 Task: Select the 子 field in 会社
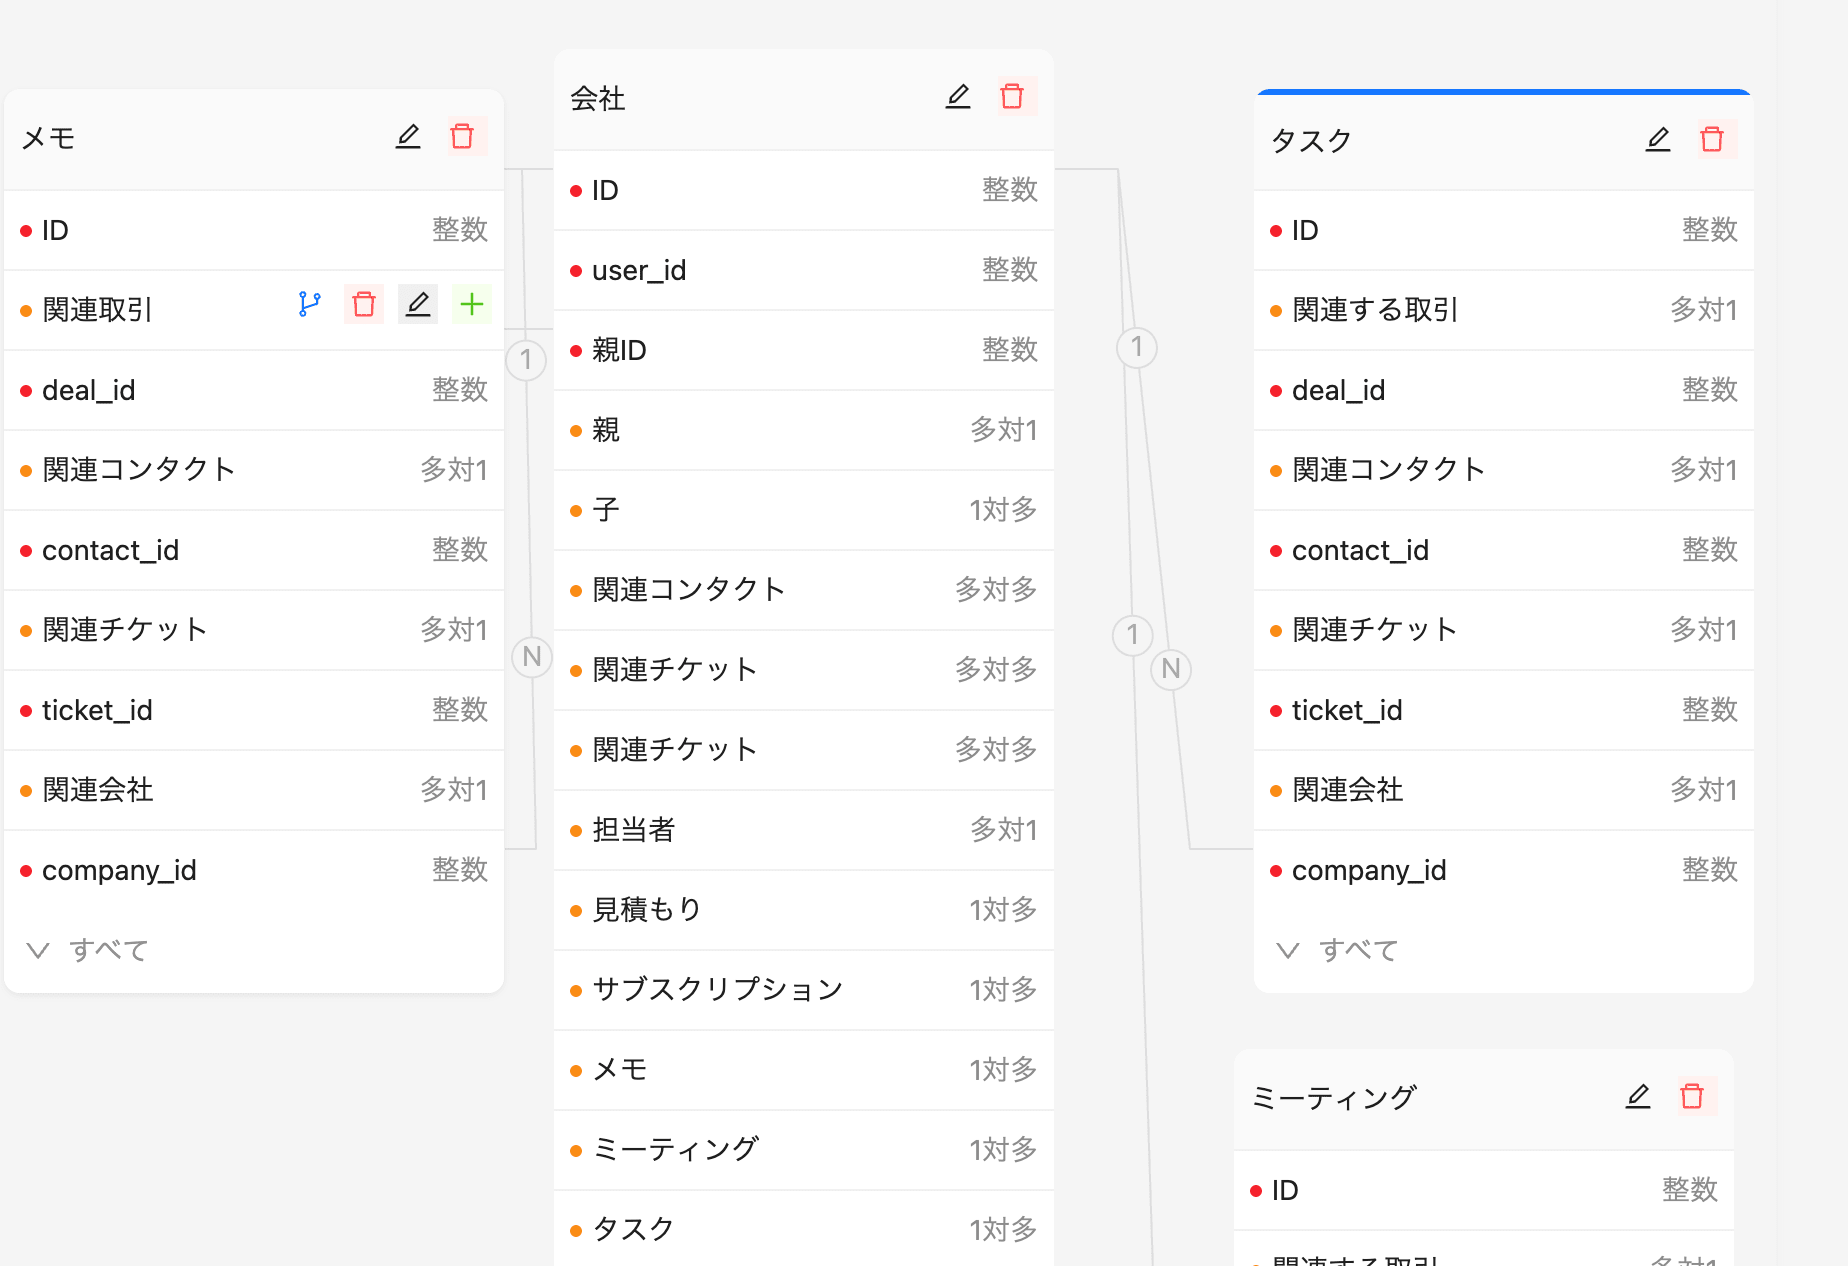[804, 510]
